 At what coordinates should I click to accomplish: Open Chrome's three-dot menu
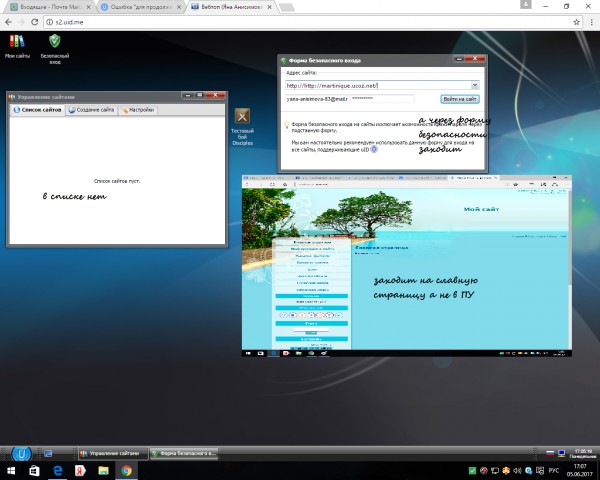[592, 22]
